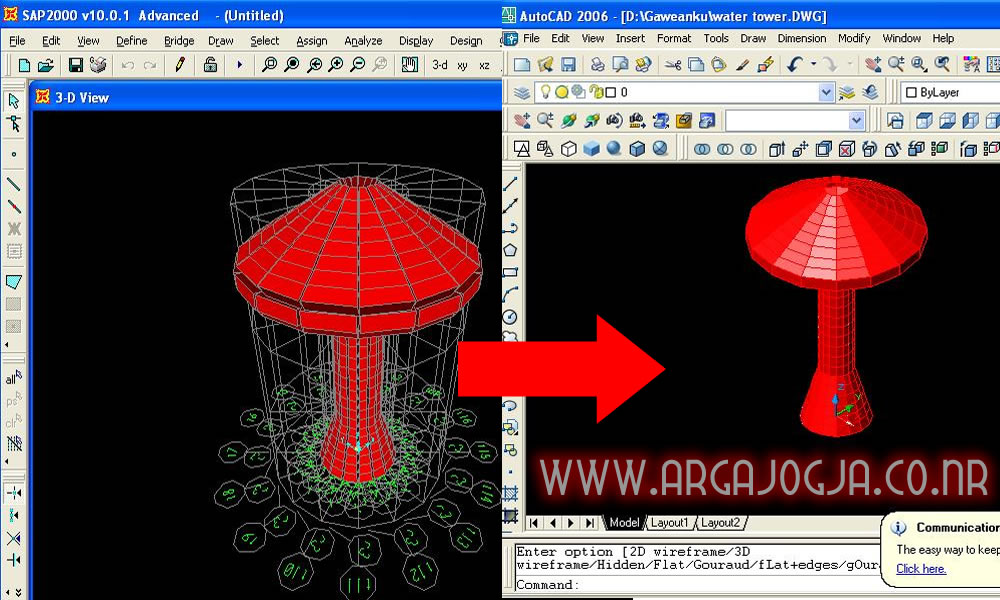Apply 2D Wireframe shade mode icon

522,149
